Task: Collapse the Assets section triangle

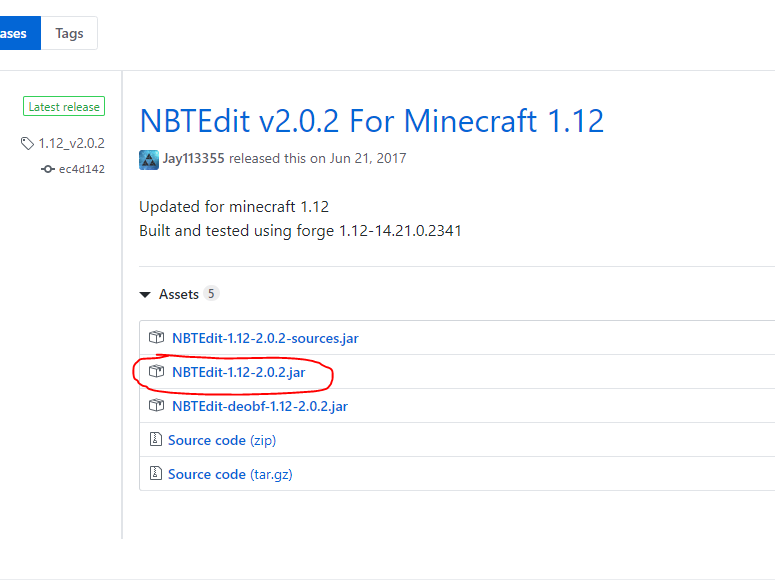Action: [145, 295]
